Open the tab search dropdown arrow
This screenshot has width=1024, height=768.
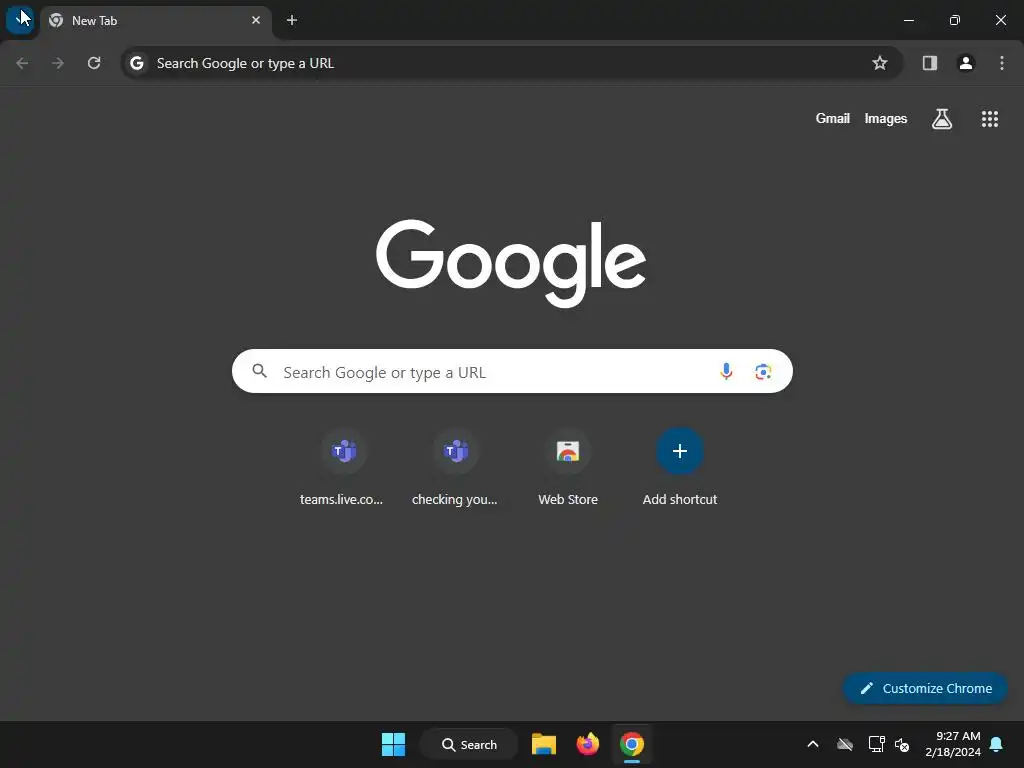(x=20, y=20)
